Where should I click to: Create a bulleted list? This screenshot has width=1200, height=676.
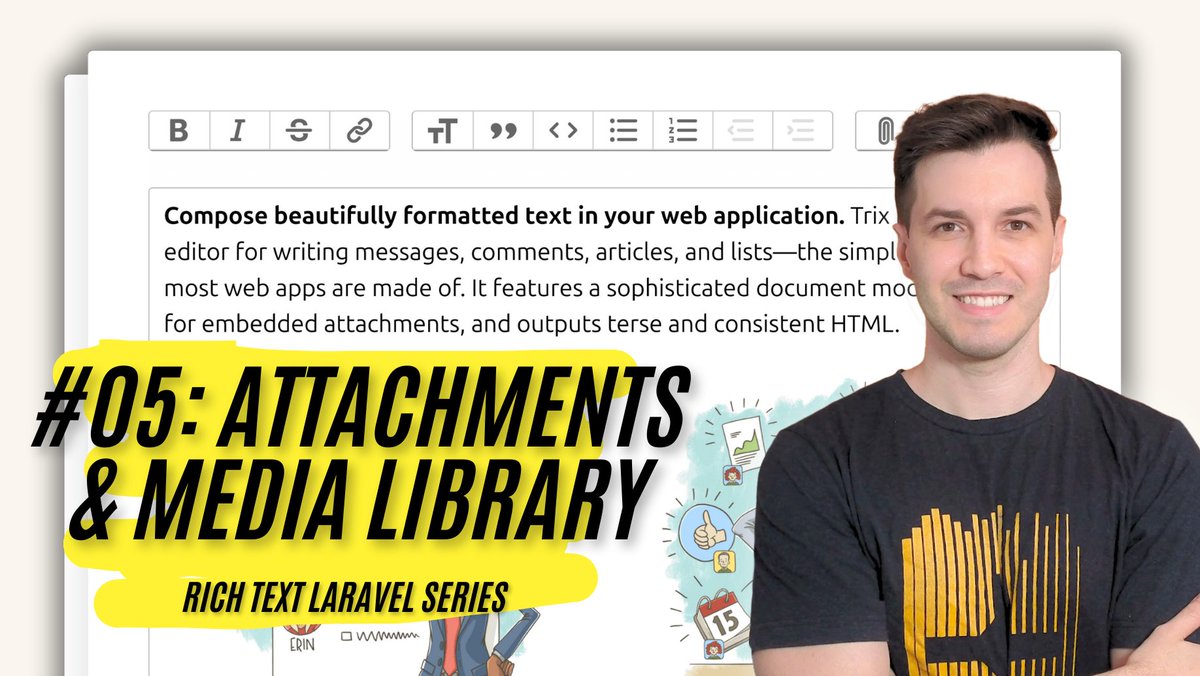coord(622,129)
